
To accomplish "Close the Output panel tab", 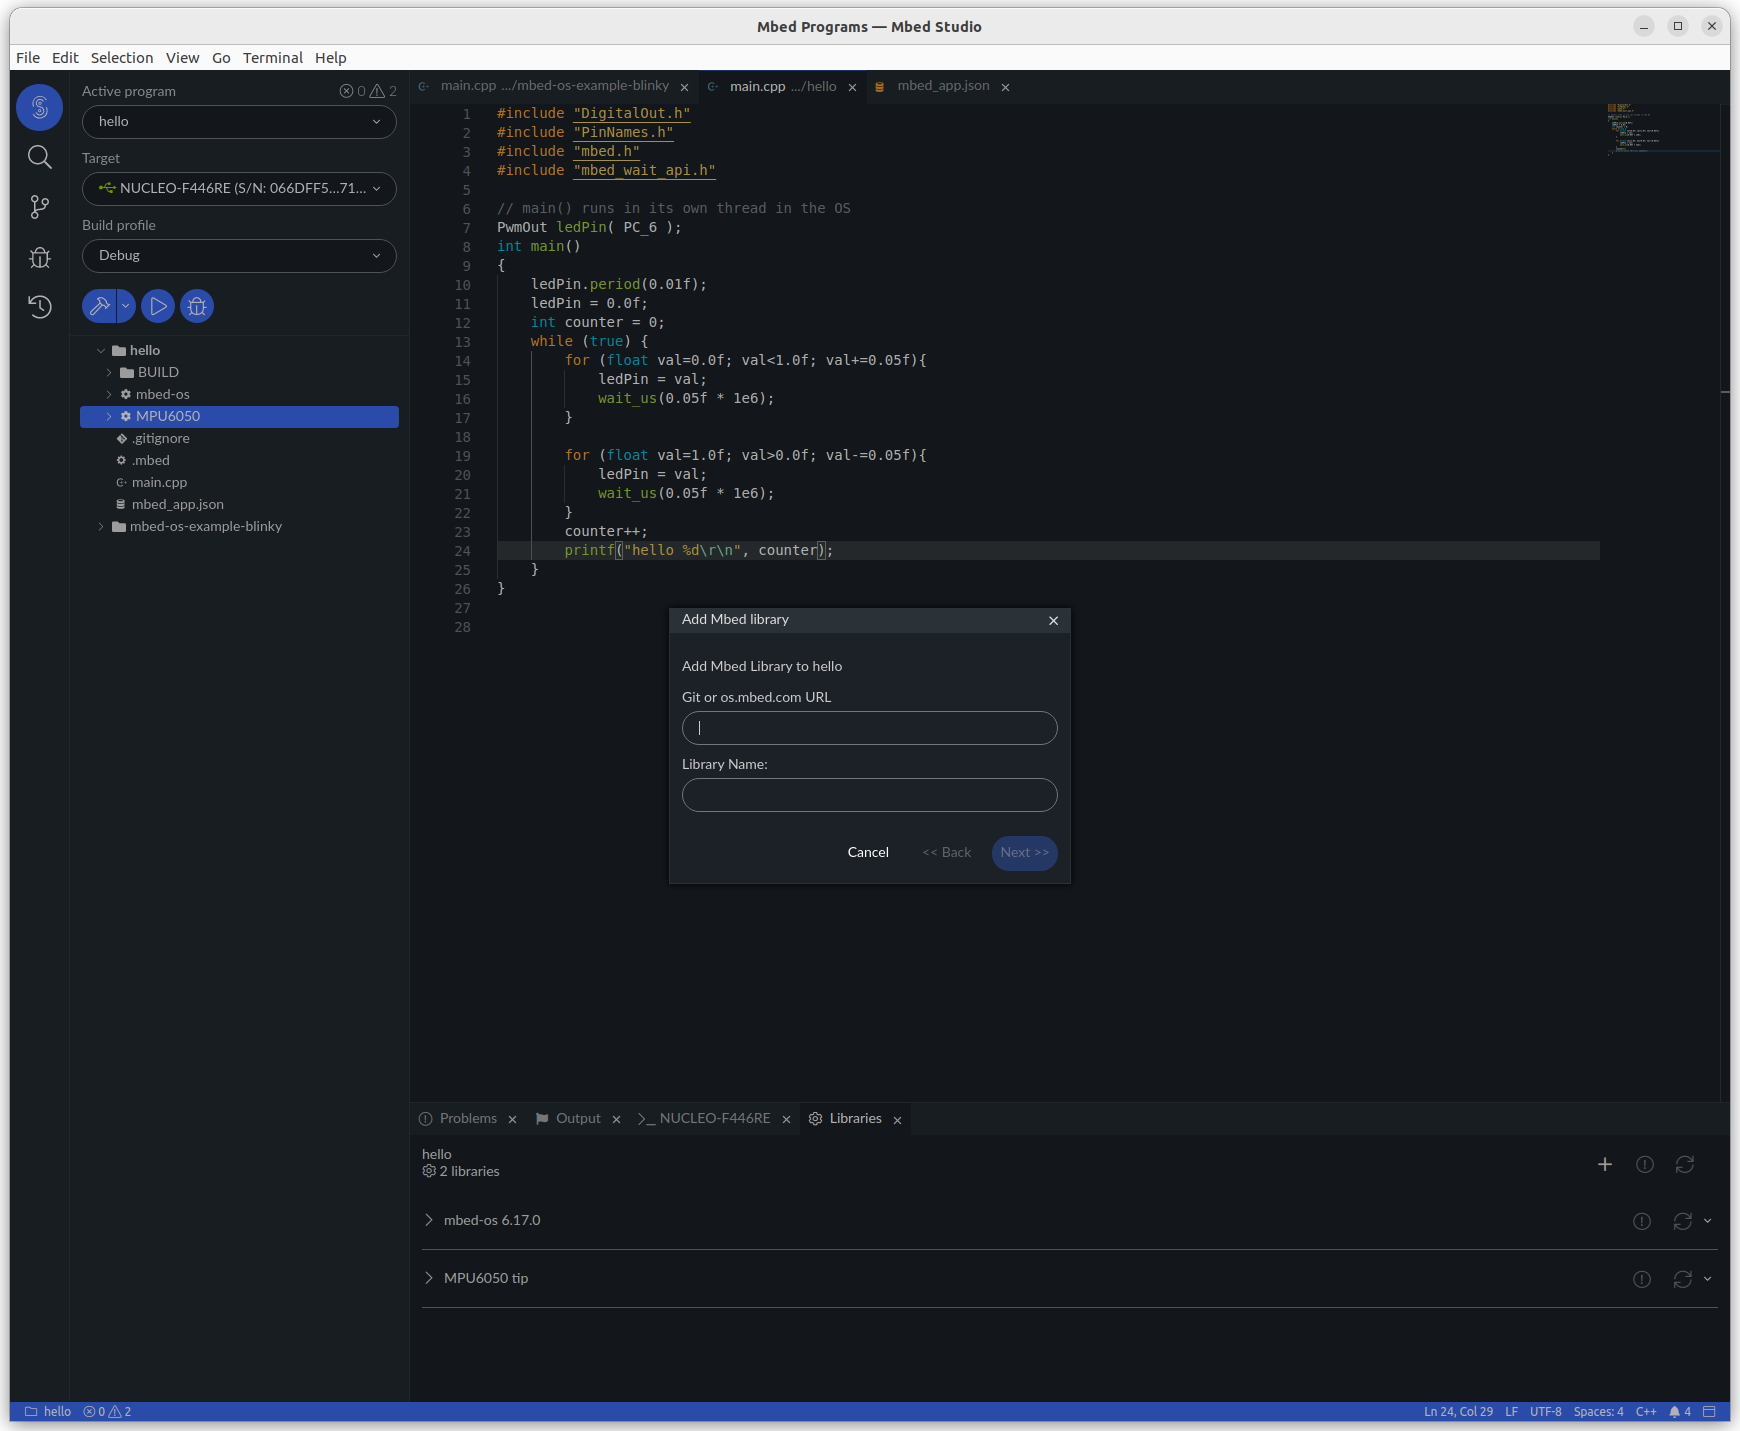I will coord(616,1120).
